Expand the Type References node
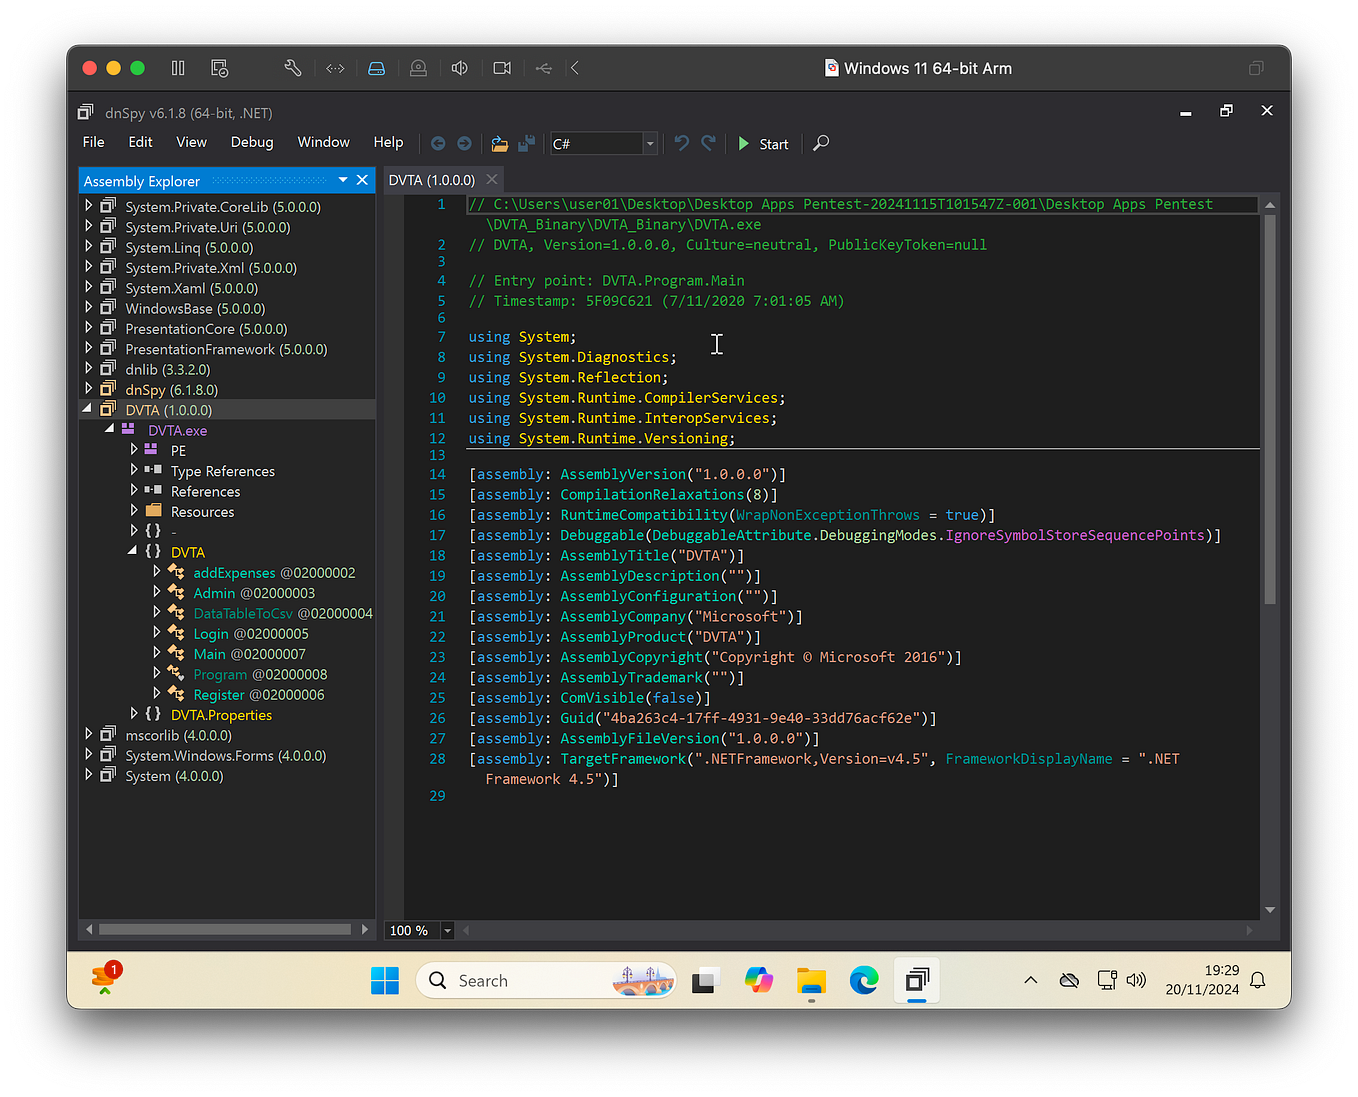Screen dimensions: 1358x1097 point(134,470)
